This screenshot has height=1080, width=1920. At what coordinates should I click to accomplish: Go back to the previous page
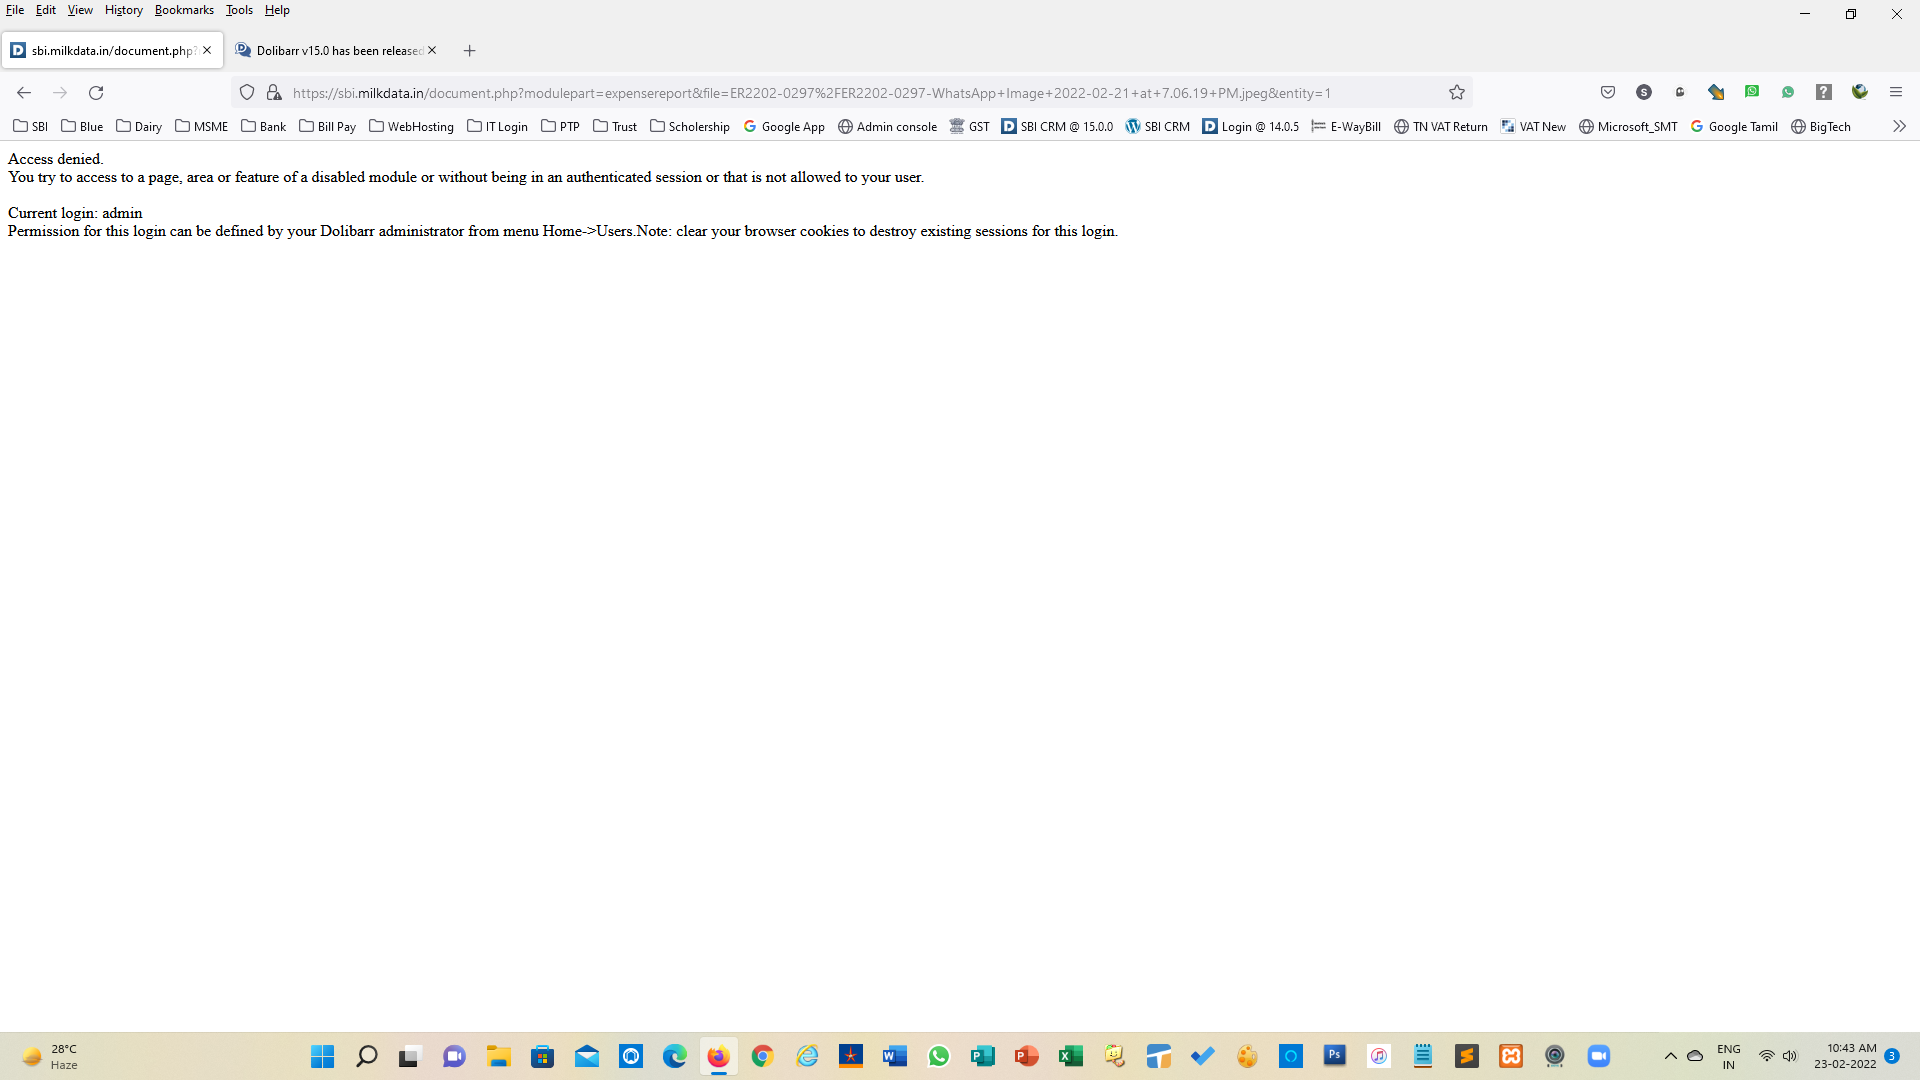(24, 92)
